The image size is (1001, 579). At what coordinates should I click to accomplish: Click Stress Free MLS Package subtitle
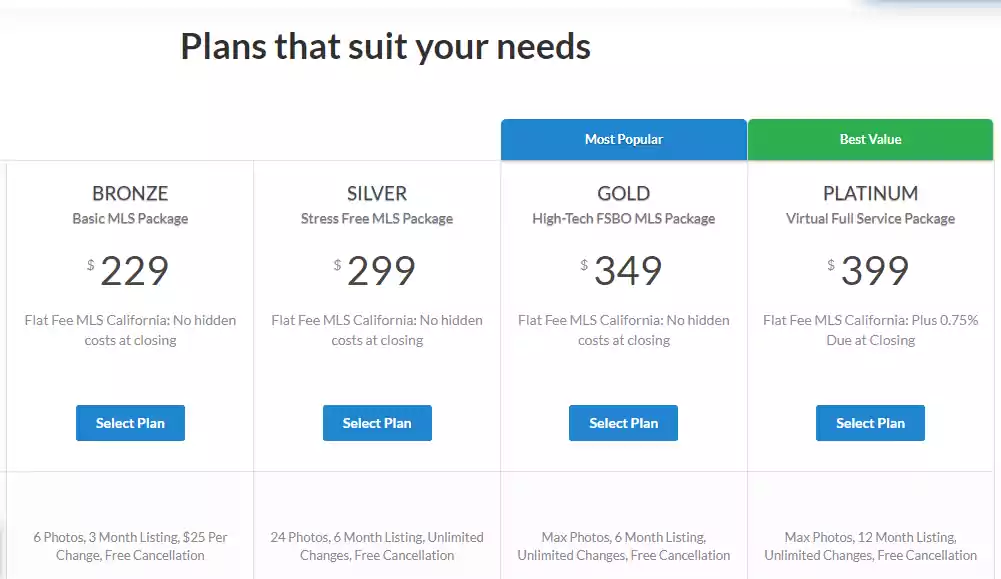coord(377,219)
